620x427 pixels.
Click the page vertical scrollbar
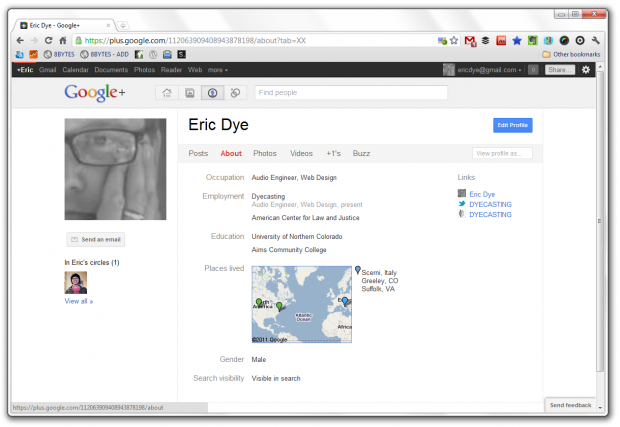(600, 221)
